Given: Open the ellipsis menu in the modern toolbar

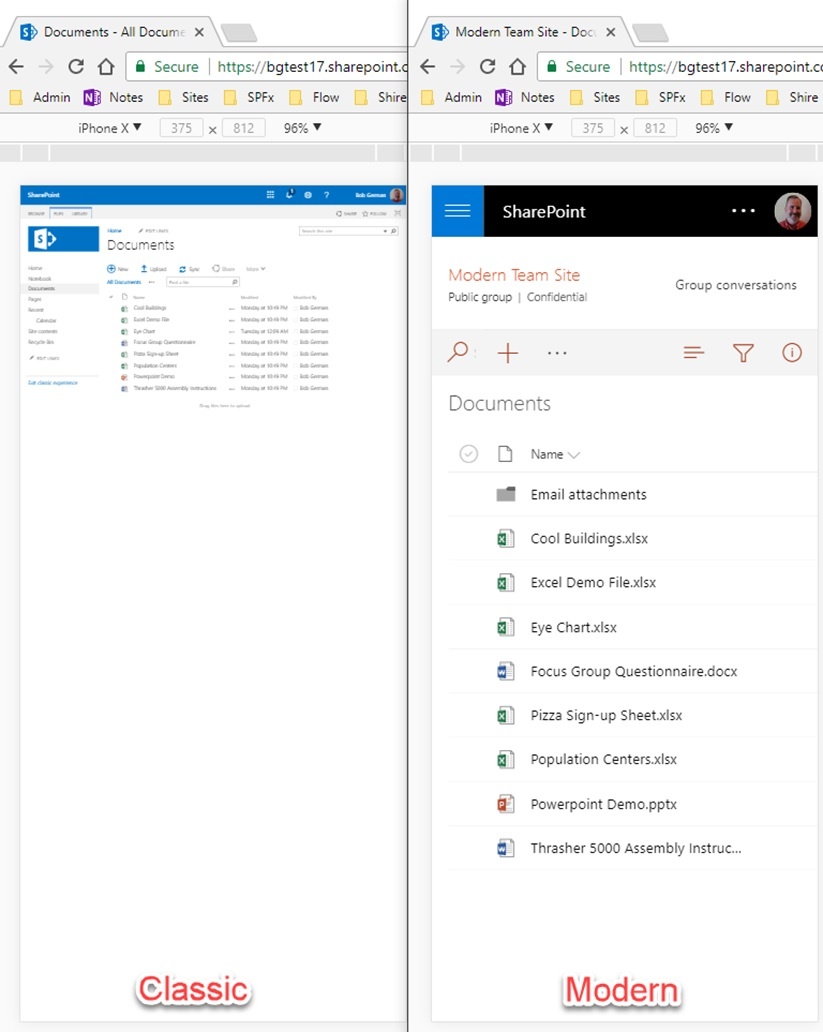Looking at the screenshot, I should tap(557, 352).
